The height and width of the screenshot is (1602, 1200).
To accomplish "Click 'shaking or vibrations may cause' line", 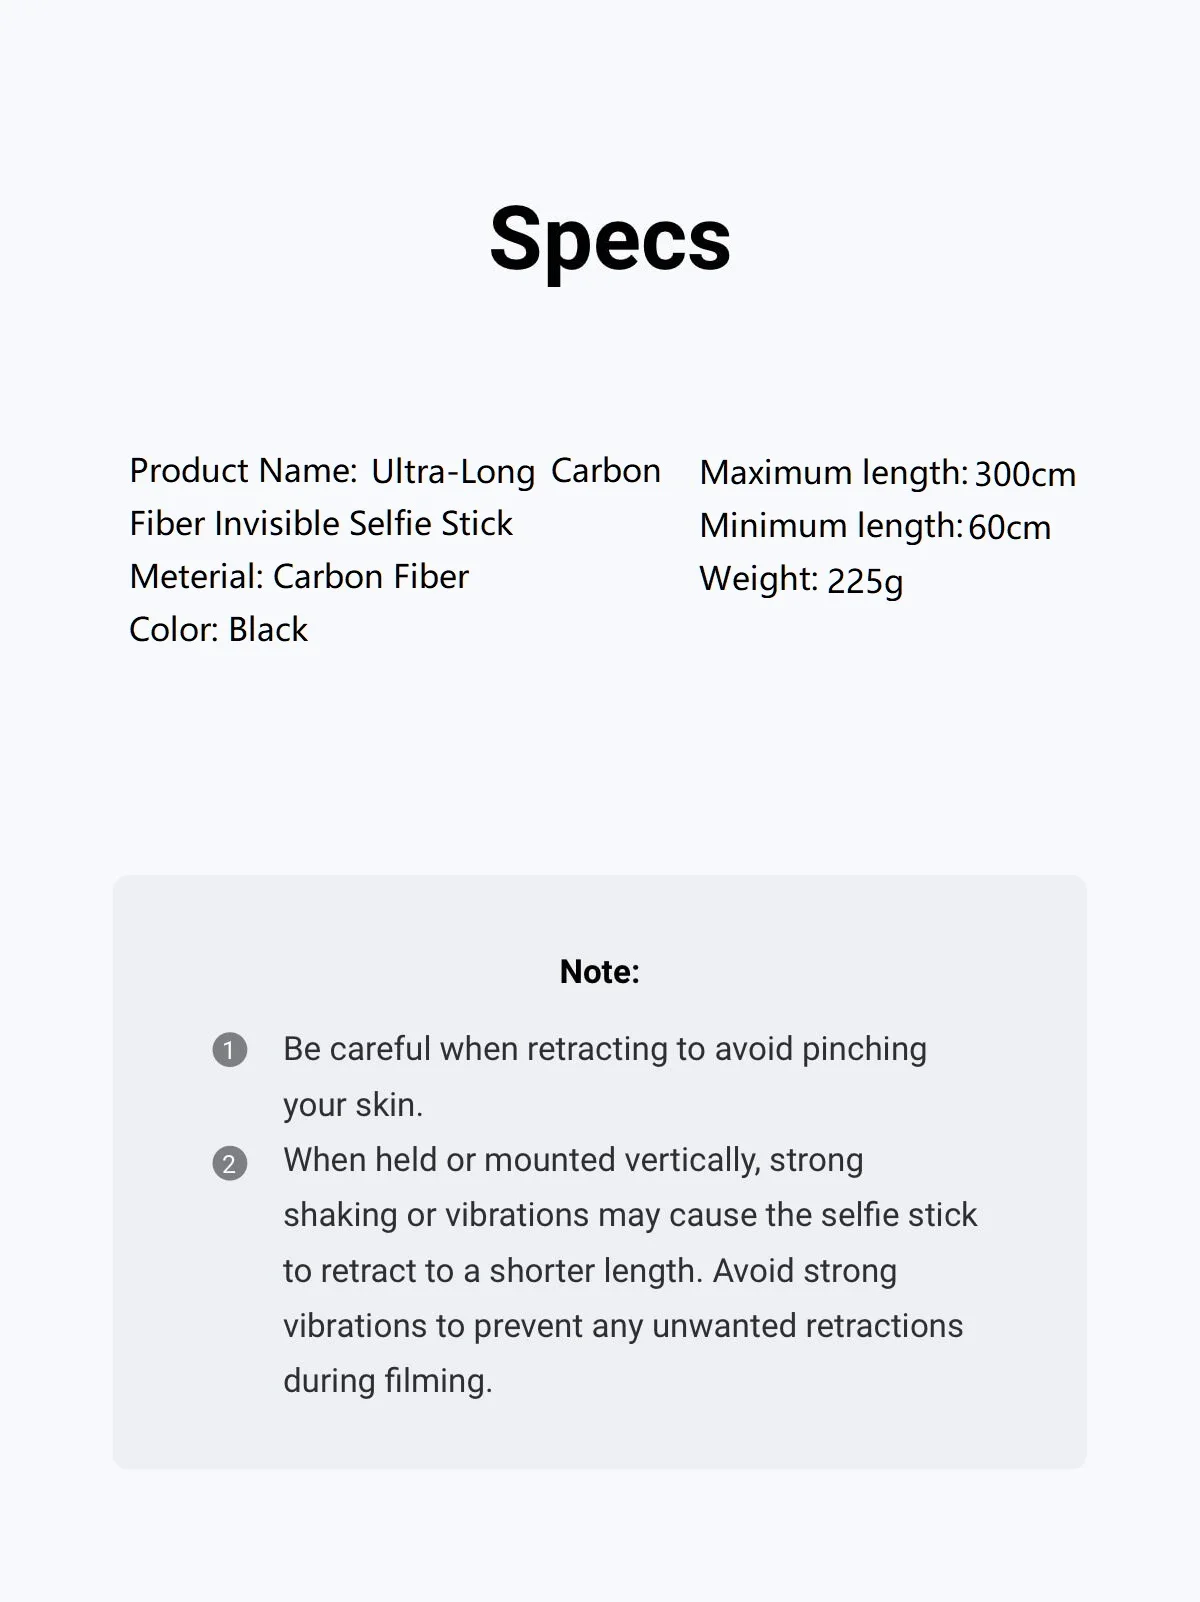I will point(630,1215).
